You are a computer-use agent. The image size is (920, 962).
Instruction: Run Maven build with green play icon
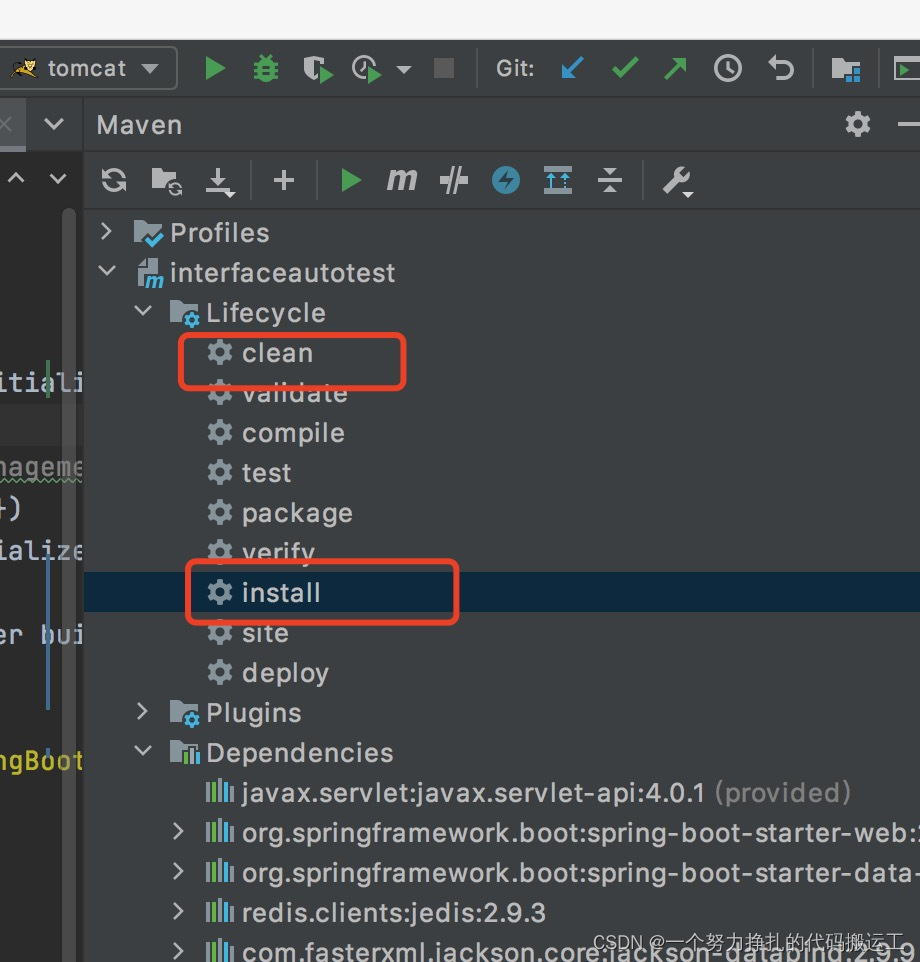350,180
